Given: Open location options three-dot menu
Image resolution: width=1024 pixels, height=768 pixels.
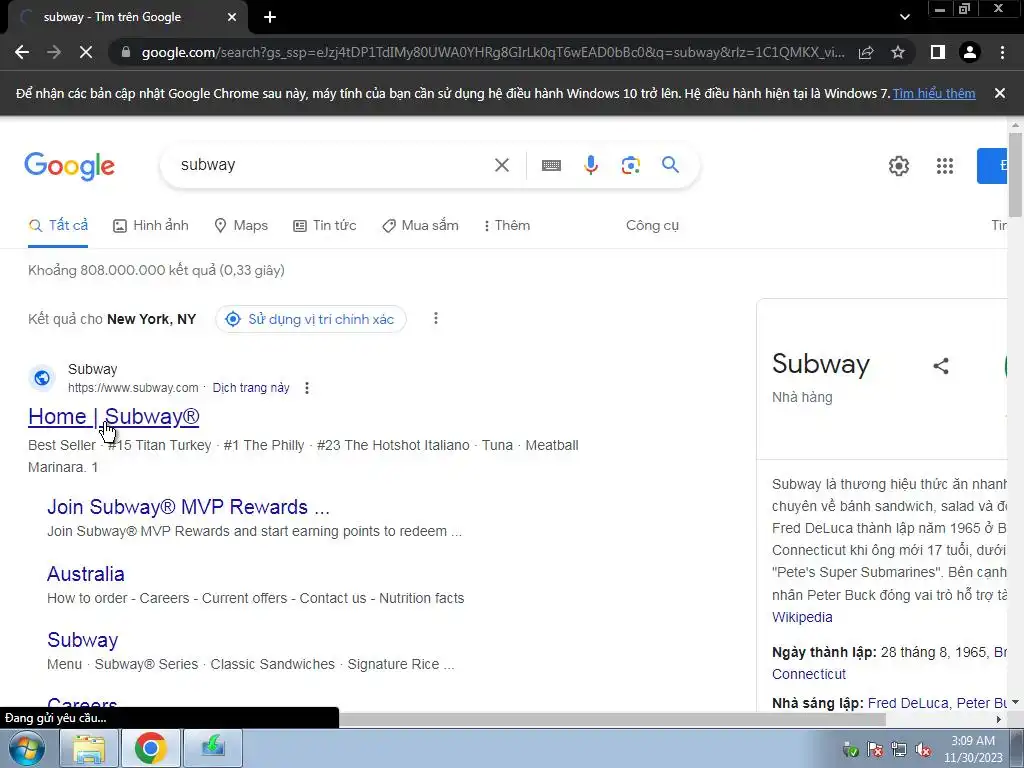Looking at the screenshot, I should tap(436, 319).
